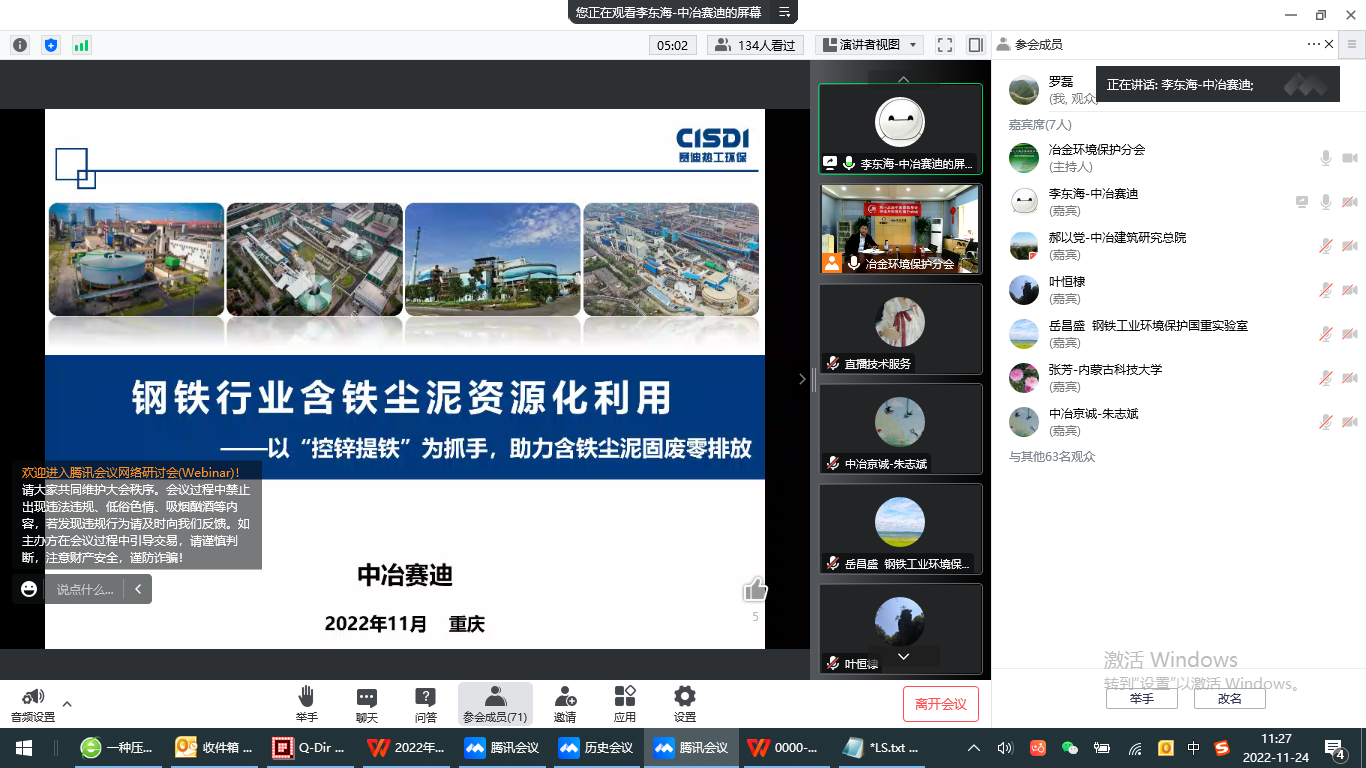
Task: Click the 改名 rename button
Action: click(x=1229, y=699)
